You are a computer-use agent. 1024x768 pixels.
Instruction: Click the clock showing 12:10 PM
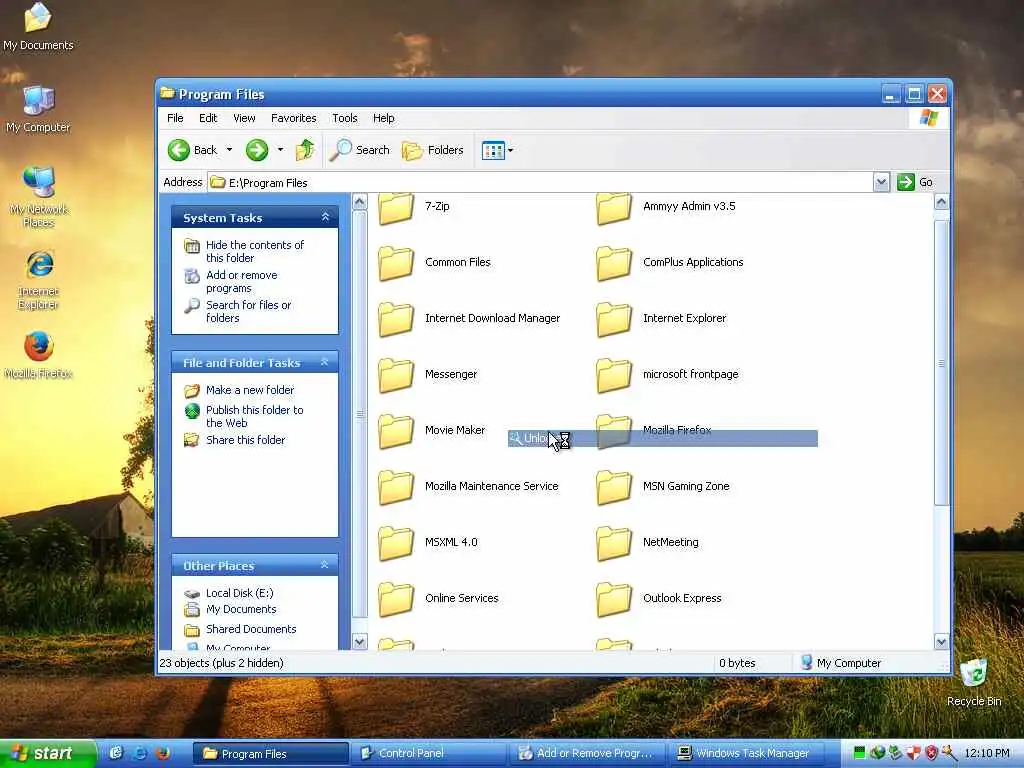(x=987, y=753)
